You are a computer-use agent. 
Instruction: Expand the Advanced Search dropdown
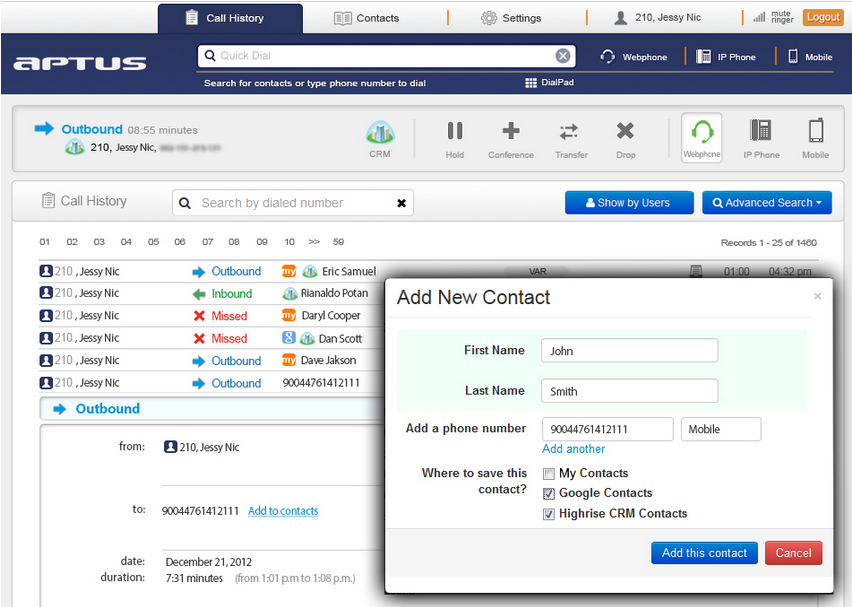click(x=767, y=203)
